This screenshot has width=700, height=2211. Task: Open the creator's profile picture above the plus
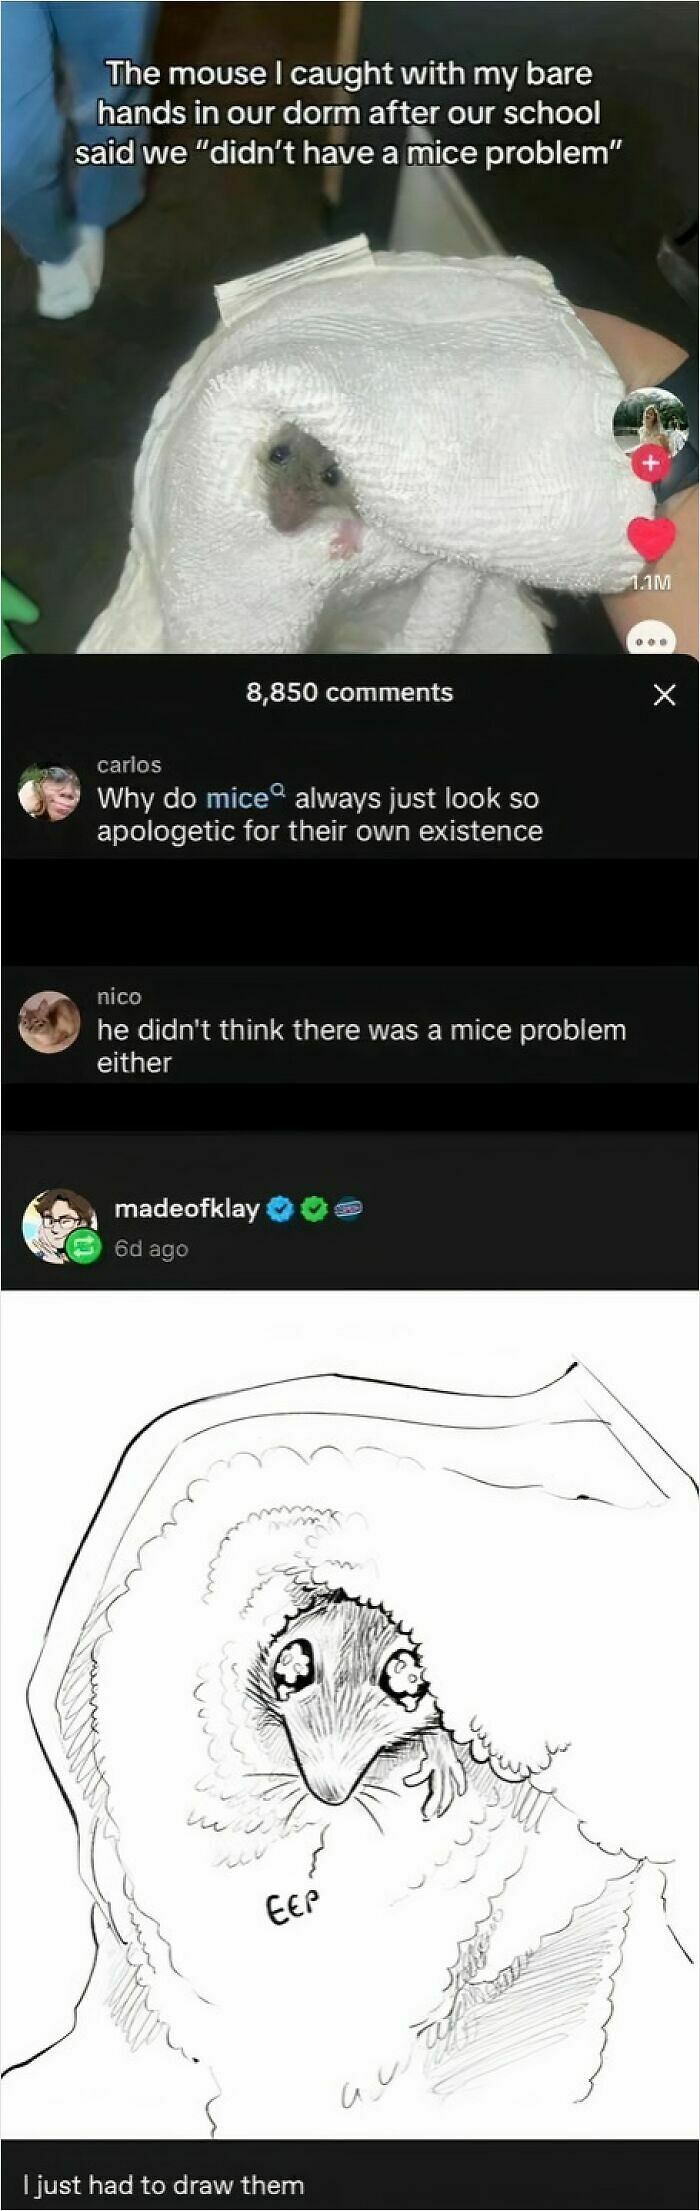(x=650, y=415)
